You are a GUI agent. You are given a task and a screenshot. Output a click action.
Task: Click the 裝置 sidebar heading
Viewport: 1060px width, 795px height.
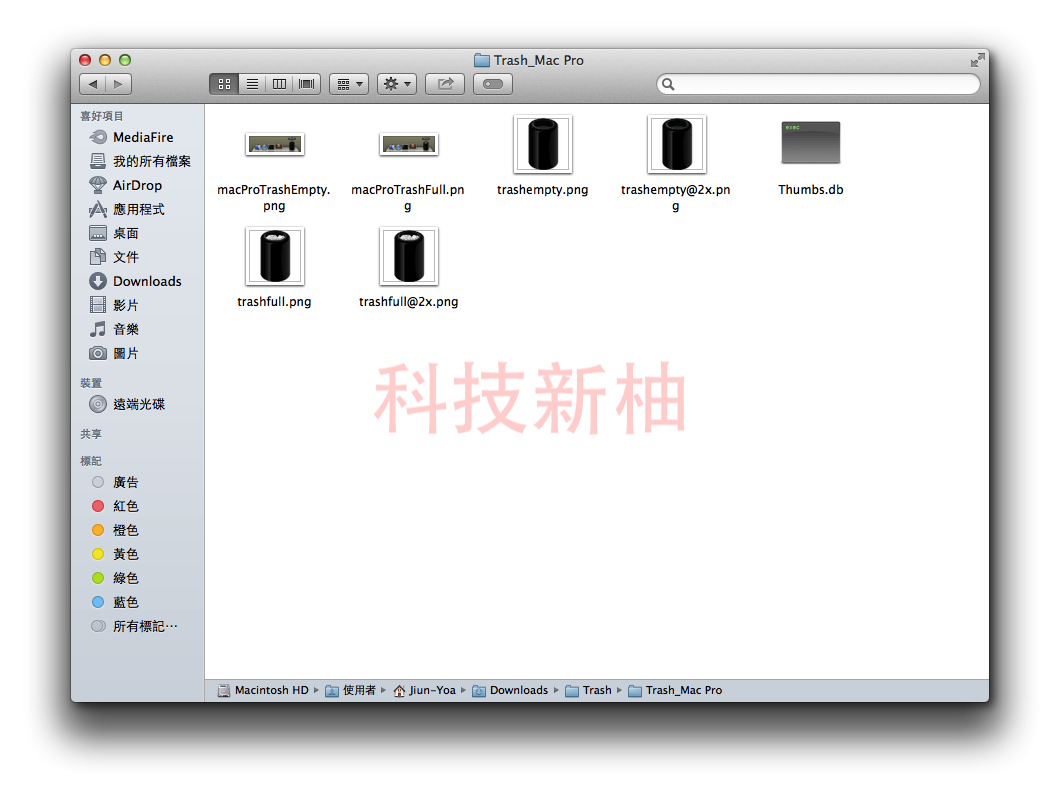[x=91, y=383]
